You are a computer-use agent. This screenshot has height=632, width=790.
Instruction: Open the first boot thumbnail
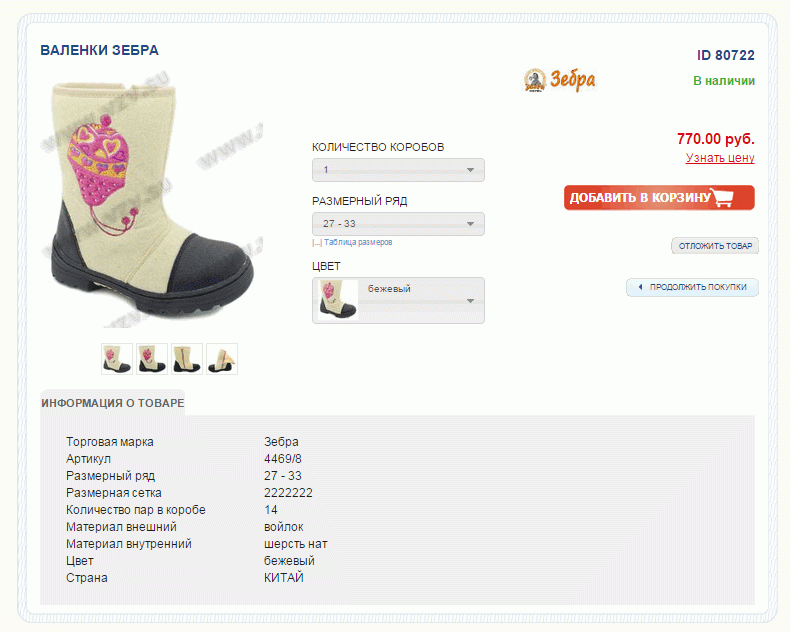point(117,359)
